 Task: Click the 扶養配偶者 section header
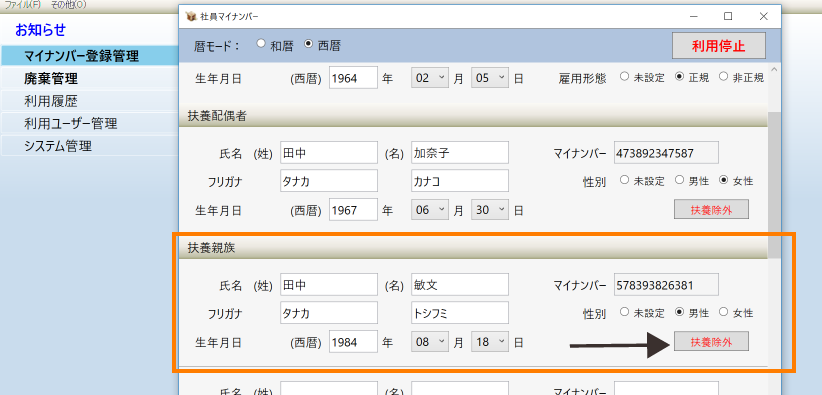(x=473, y=116)
